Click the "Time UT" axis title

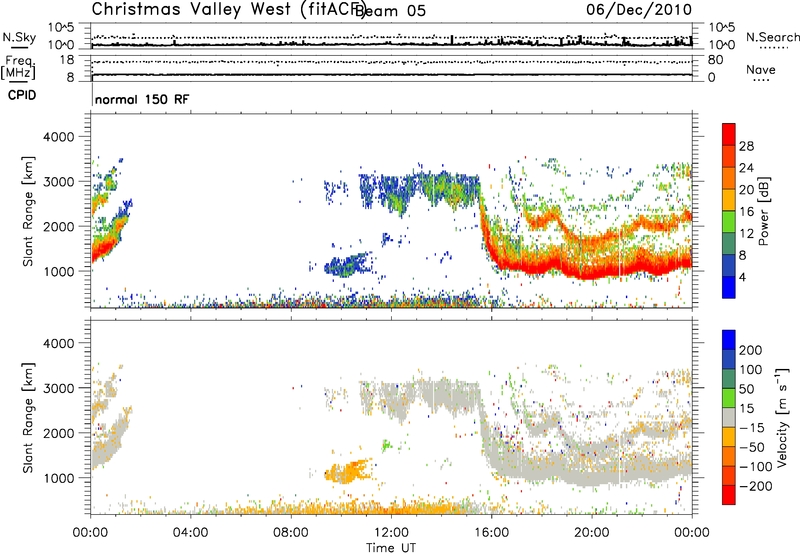(x=391, y=548)
